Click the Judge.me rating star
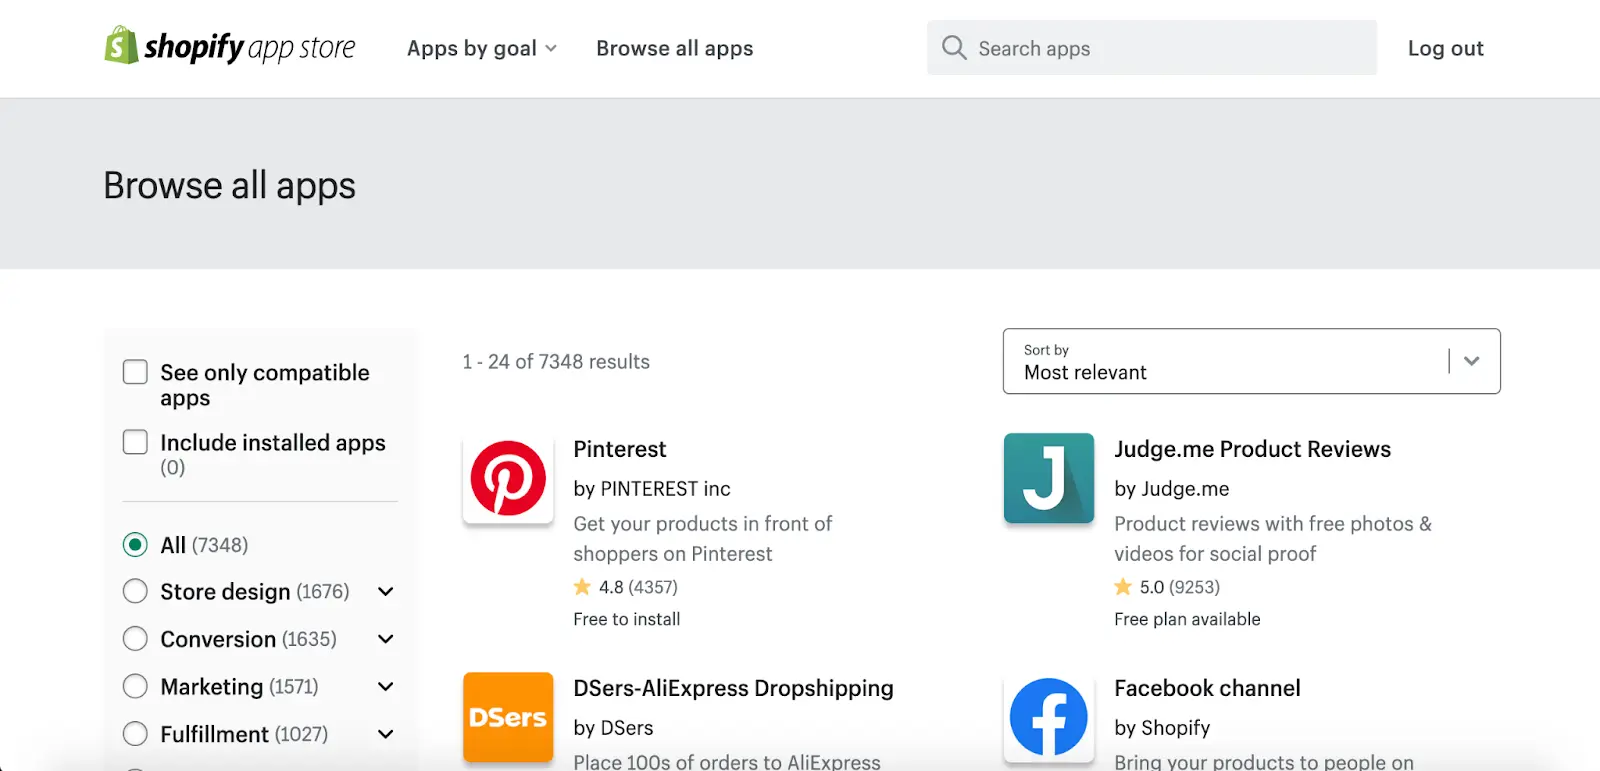 coord(1123,586)
